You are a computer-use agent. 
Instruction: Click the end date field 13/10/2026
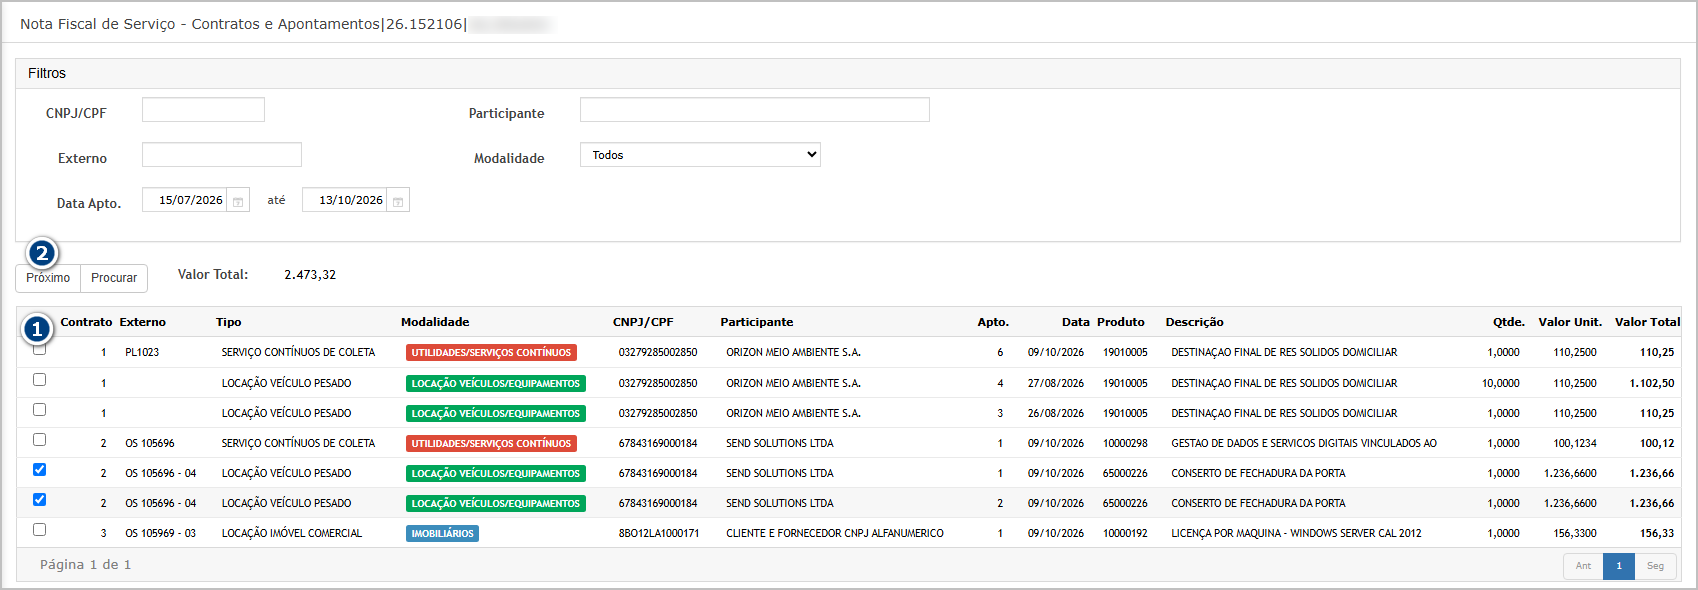pyautogui.click(x=345, y=200)
